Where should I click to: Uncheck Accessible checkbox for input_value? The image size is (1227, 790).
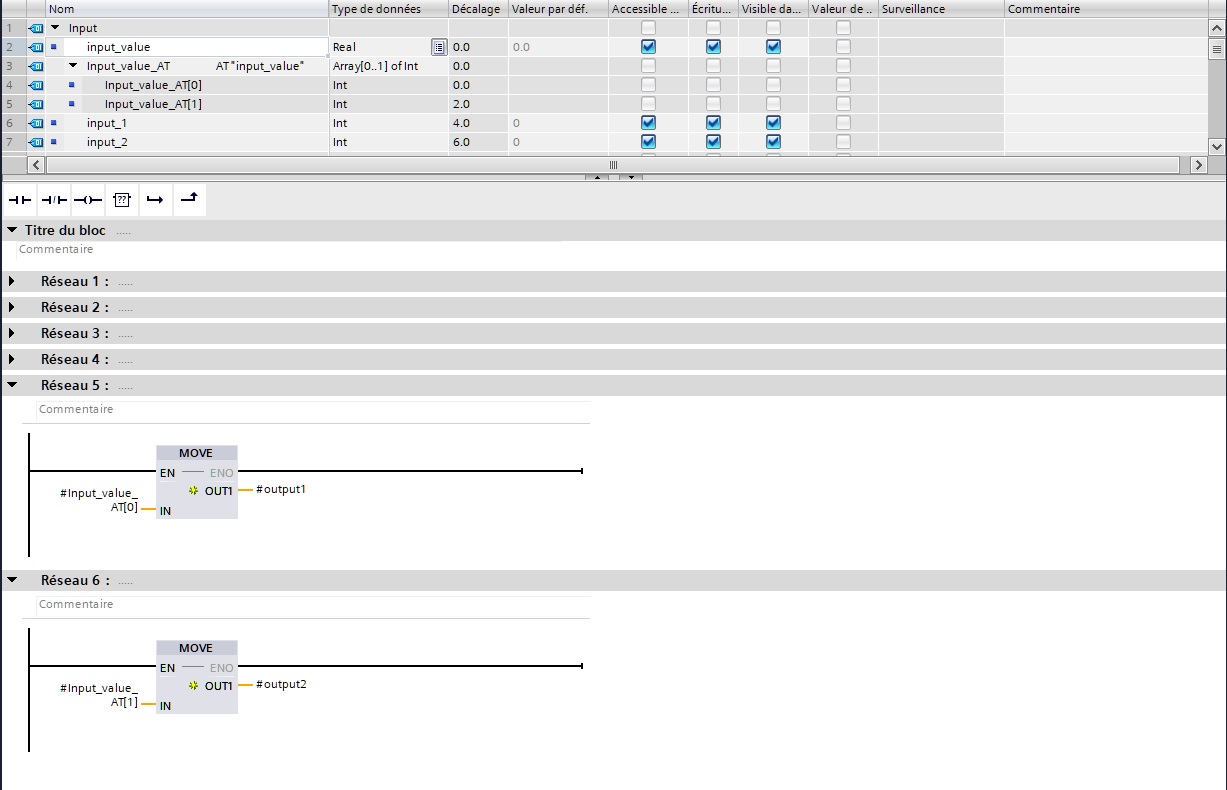click(x=648, y=47)
